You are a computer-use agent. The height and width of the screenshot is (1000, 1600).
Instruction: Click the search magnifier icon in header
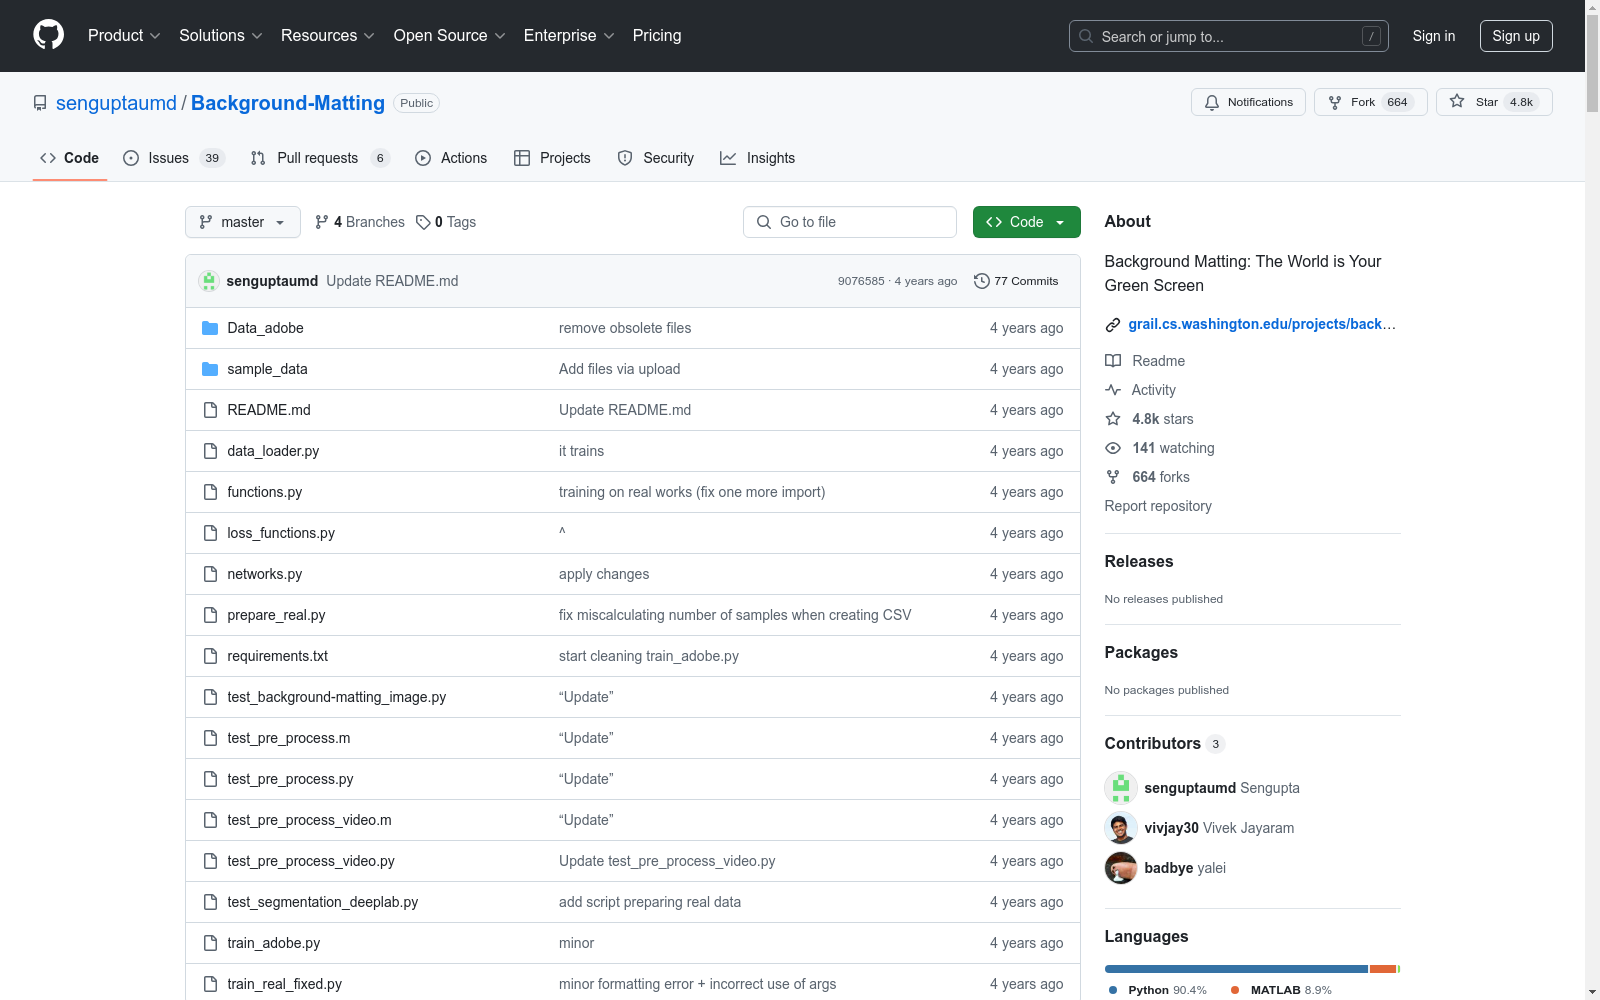(x=1086, y=36)
